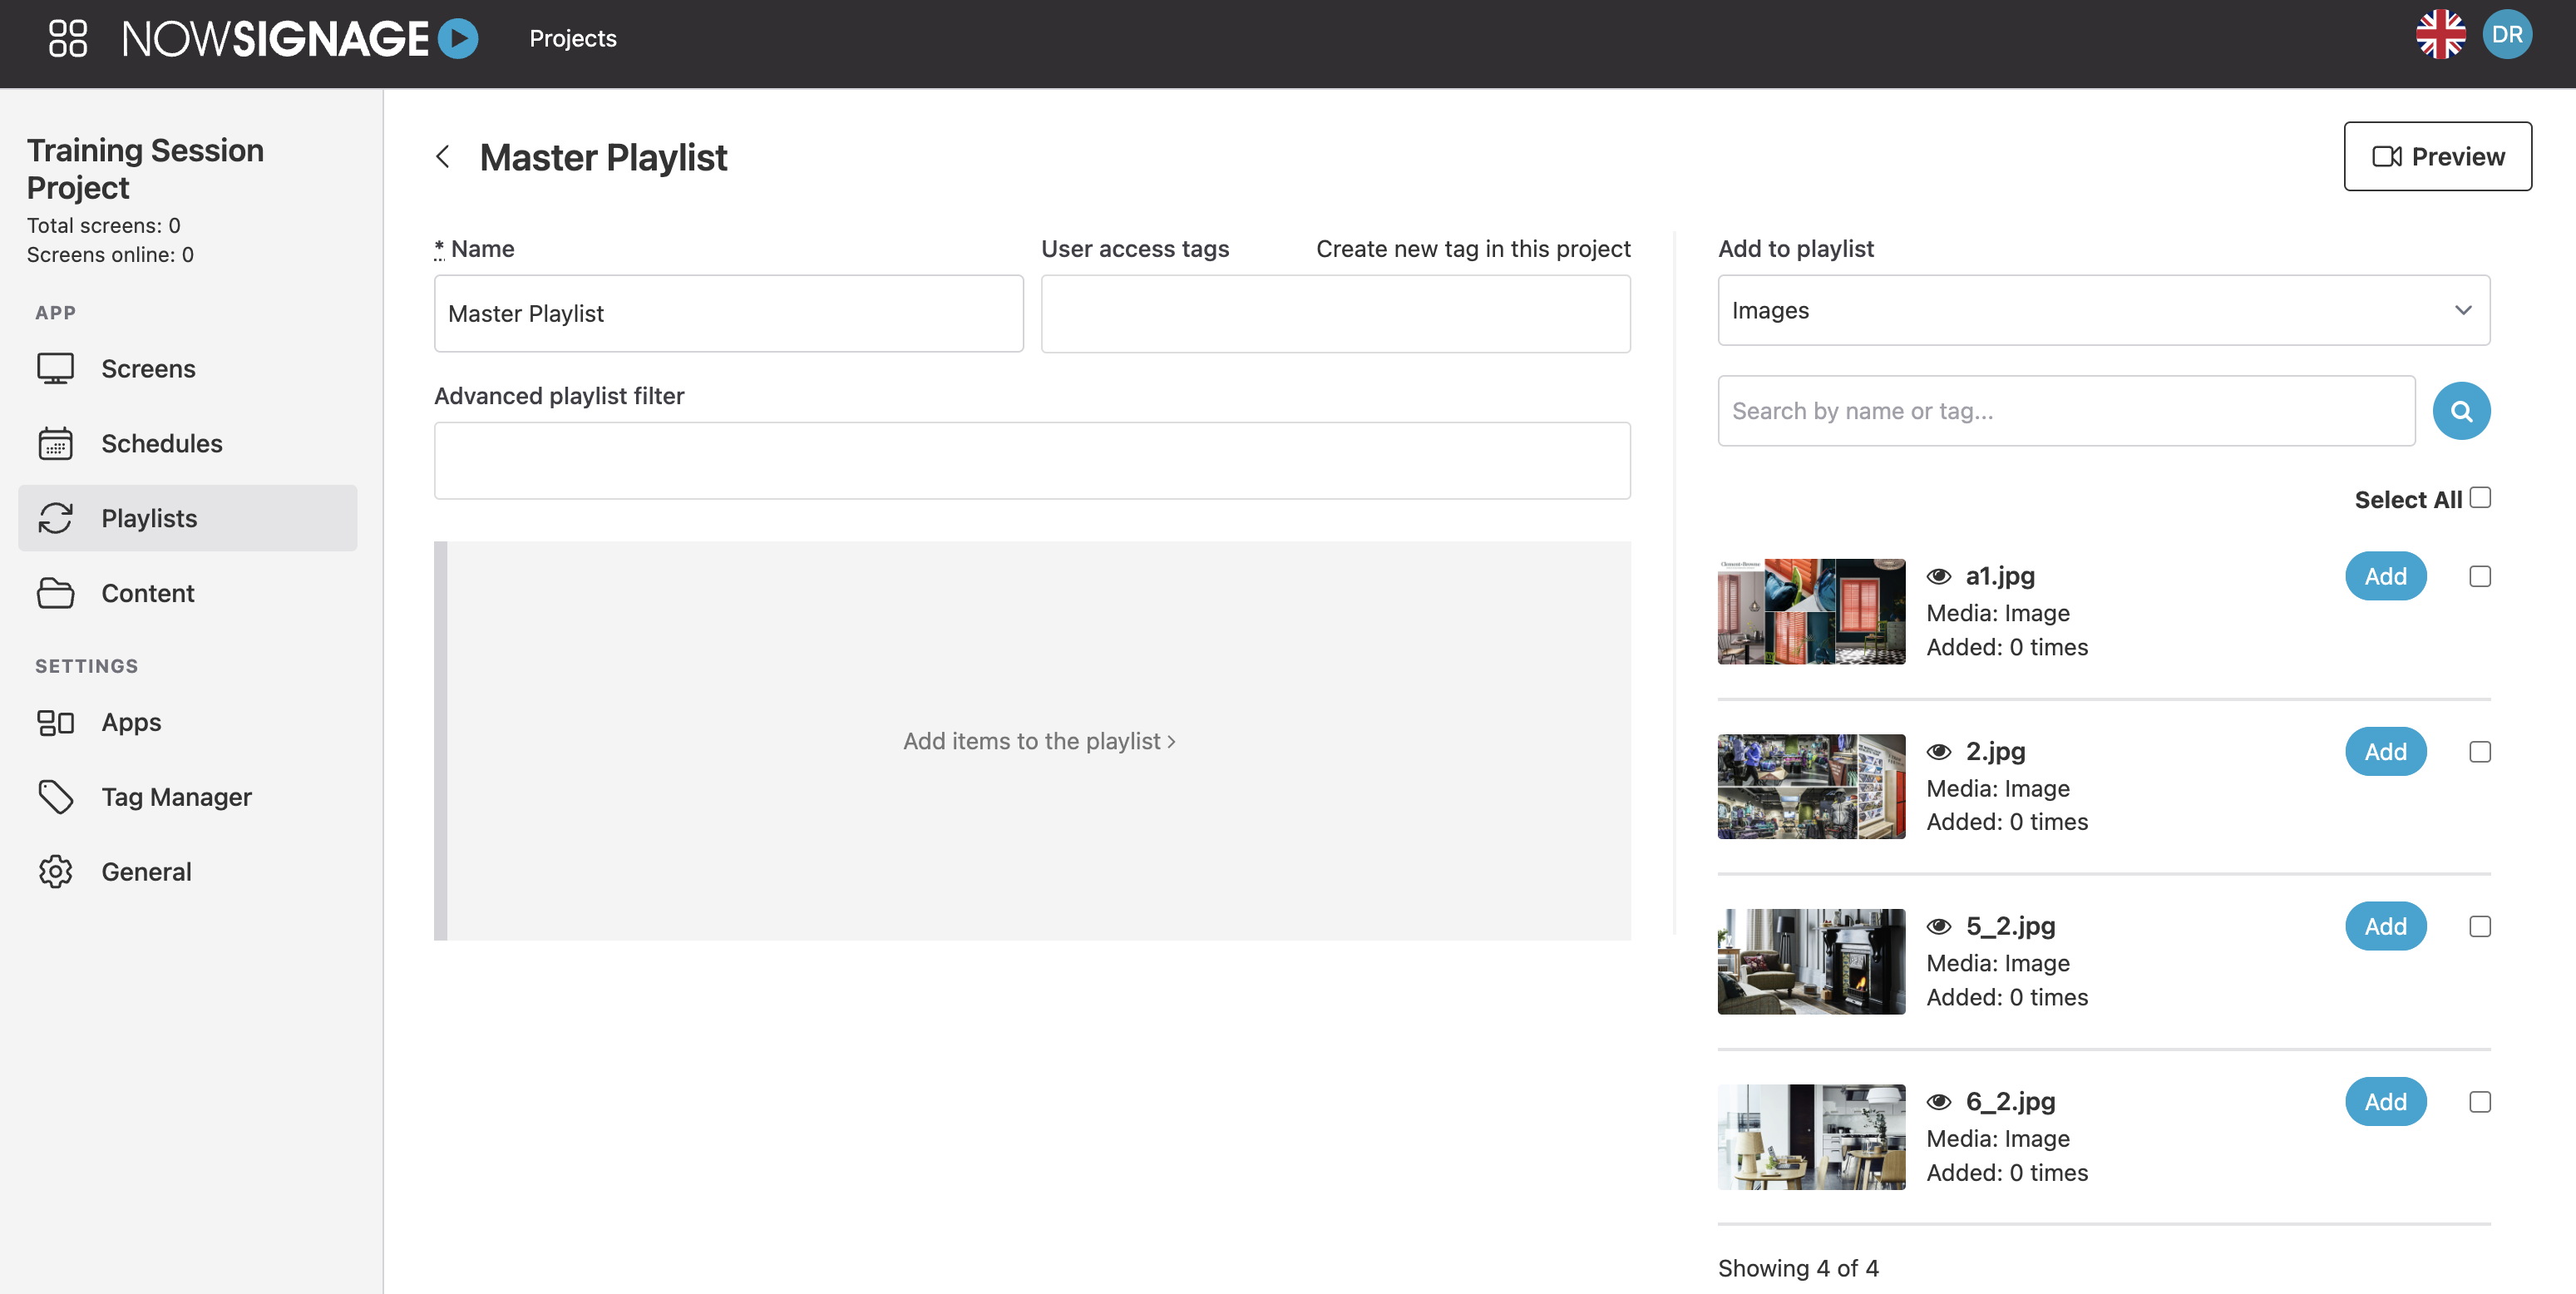The width and height of the screenshot is (2576, 1294).
Task: Open Schedules via the calendar icon
Action: [x=56, y=443]
